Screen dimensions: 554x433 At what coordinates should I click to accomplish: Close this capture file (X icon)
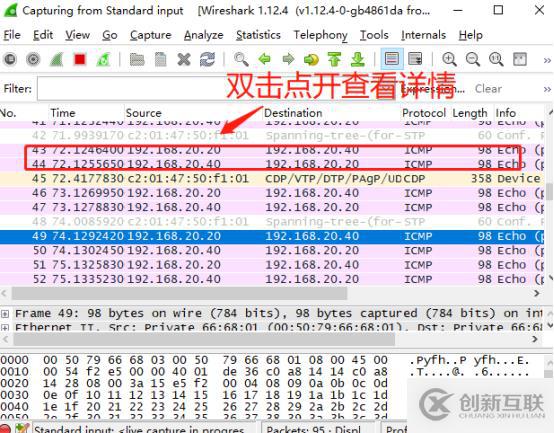pos(184,59)
